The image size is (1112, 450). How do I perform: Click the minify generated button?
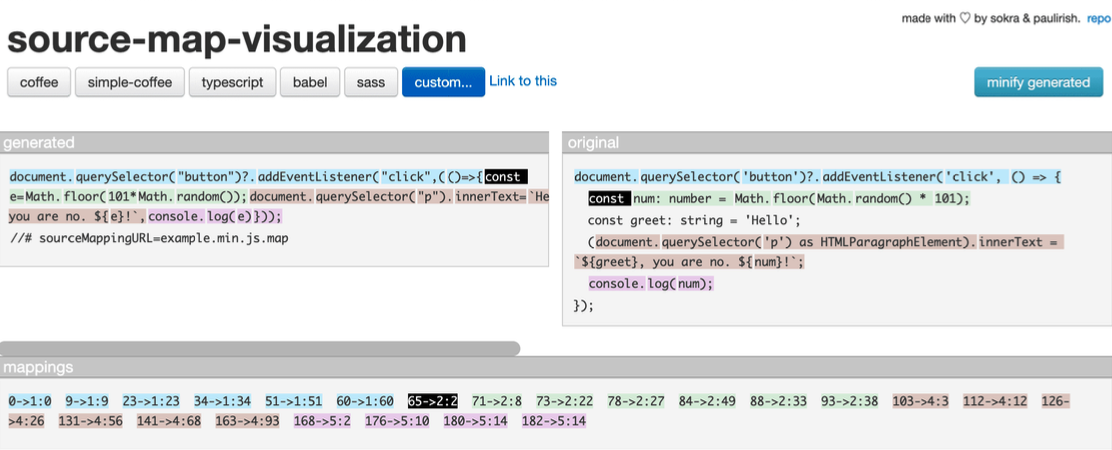tap(1038, 82)
